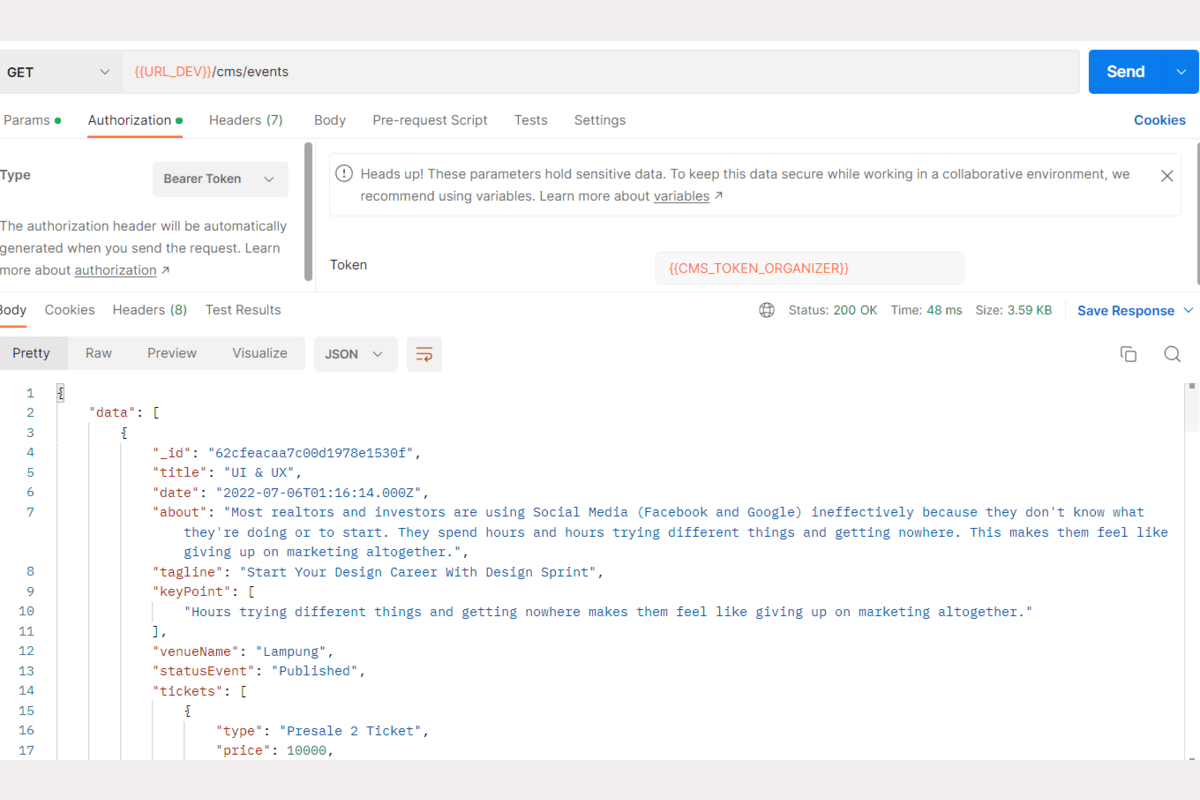Switch to the Pre-request Script tab
The image size is (1200, 800).
point(430,120)
